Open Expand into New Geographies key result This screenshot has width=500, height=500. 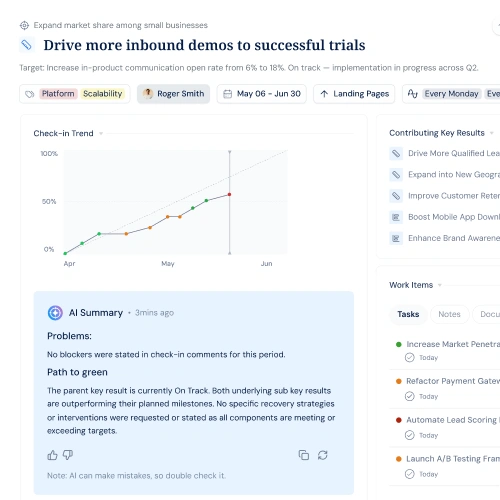pos(454,175)
